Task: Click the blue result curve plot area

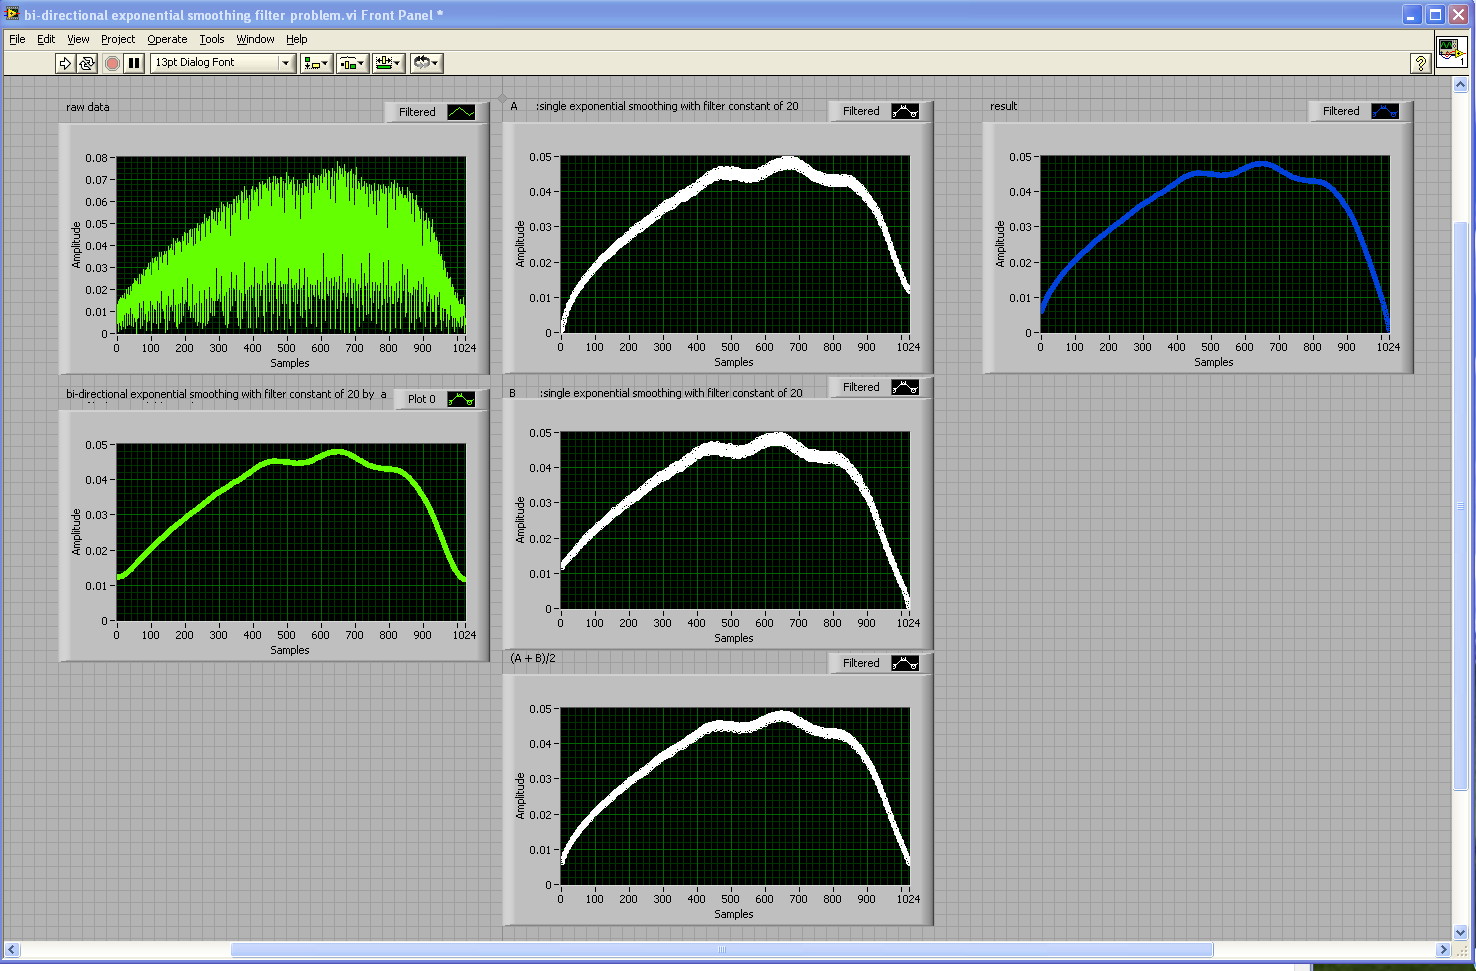Action: tap(1215, 244)
